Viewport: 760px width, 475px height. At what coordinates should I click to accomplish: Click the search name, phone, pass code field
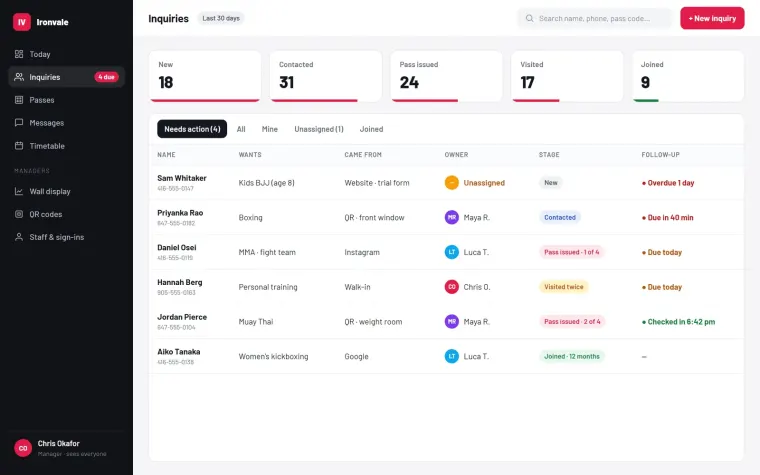click(595, 18)
